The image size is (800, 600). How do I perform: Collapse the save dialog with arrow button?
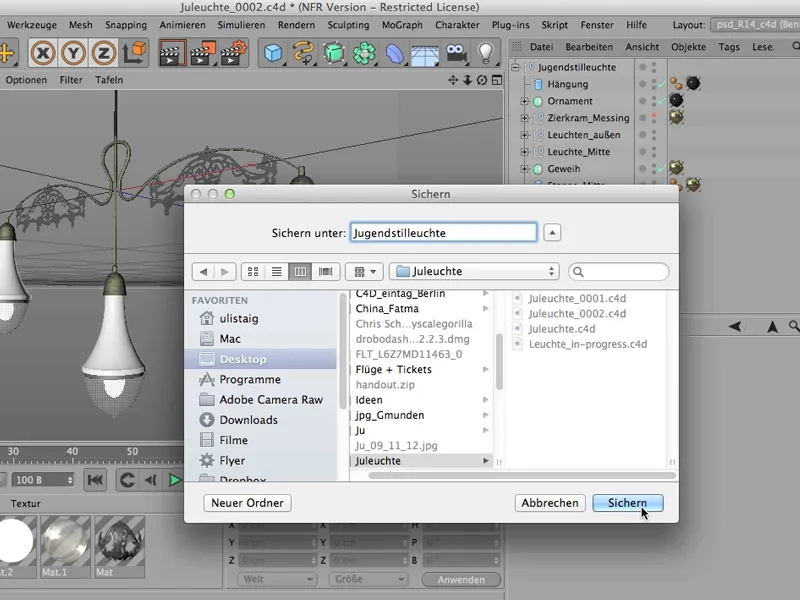point(552,233)
